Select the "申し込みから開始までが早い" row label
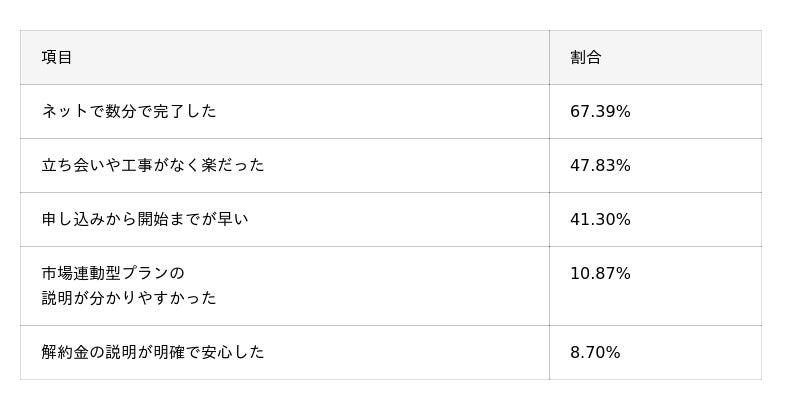800x410 pixels. pyautogui.click(x=145, y=219)
